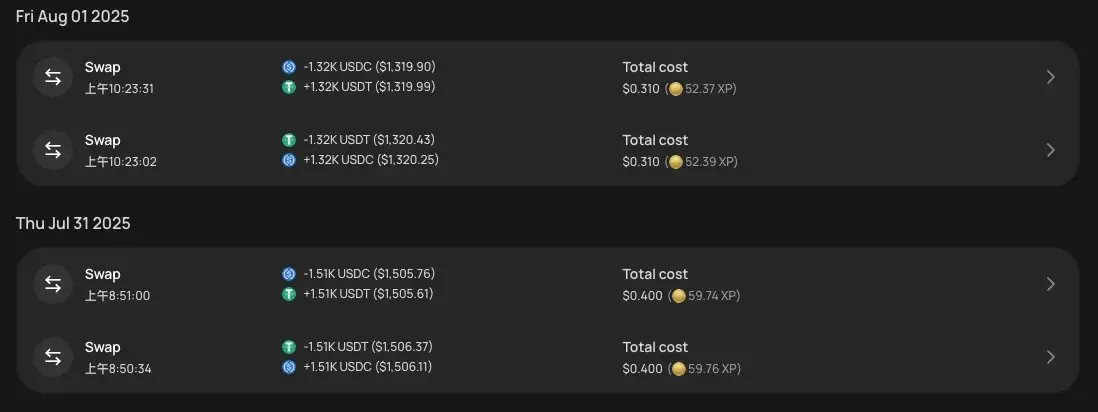Click the USDT icon next to -1.51K USDT ($1,506.37)
Screen dimensions: 1098x412
click(x=289, y=347)
